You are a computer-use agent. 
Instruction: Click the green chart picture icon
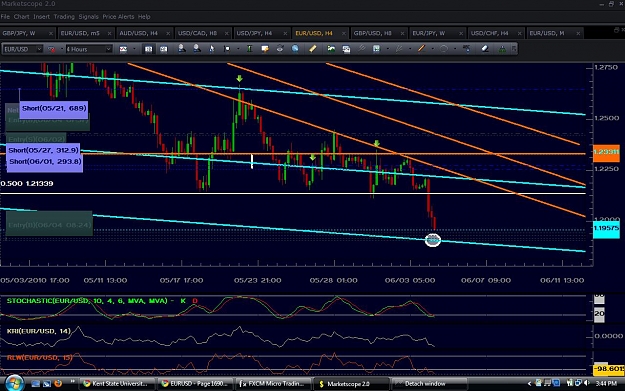click(x=331, y=49)
